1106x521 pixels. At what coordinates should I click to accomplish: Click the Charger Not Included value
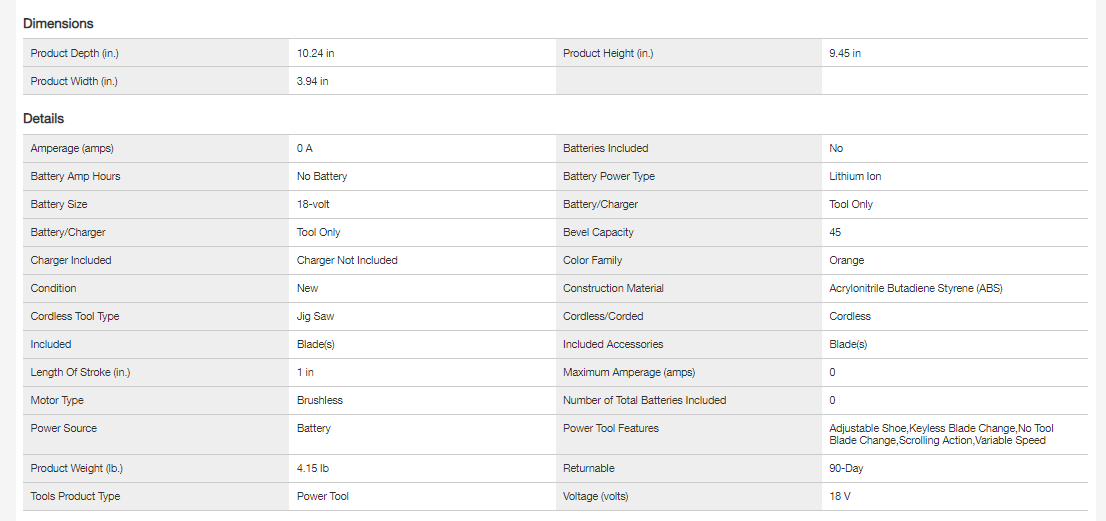coord(347,260)
